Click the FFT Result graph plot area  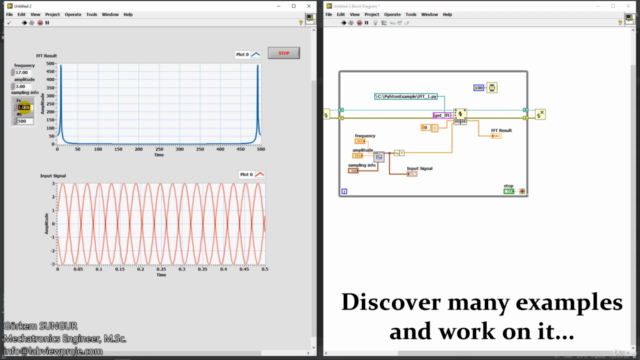[x=159, y=104]
